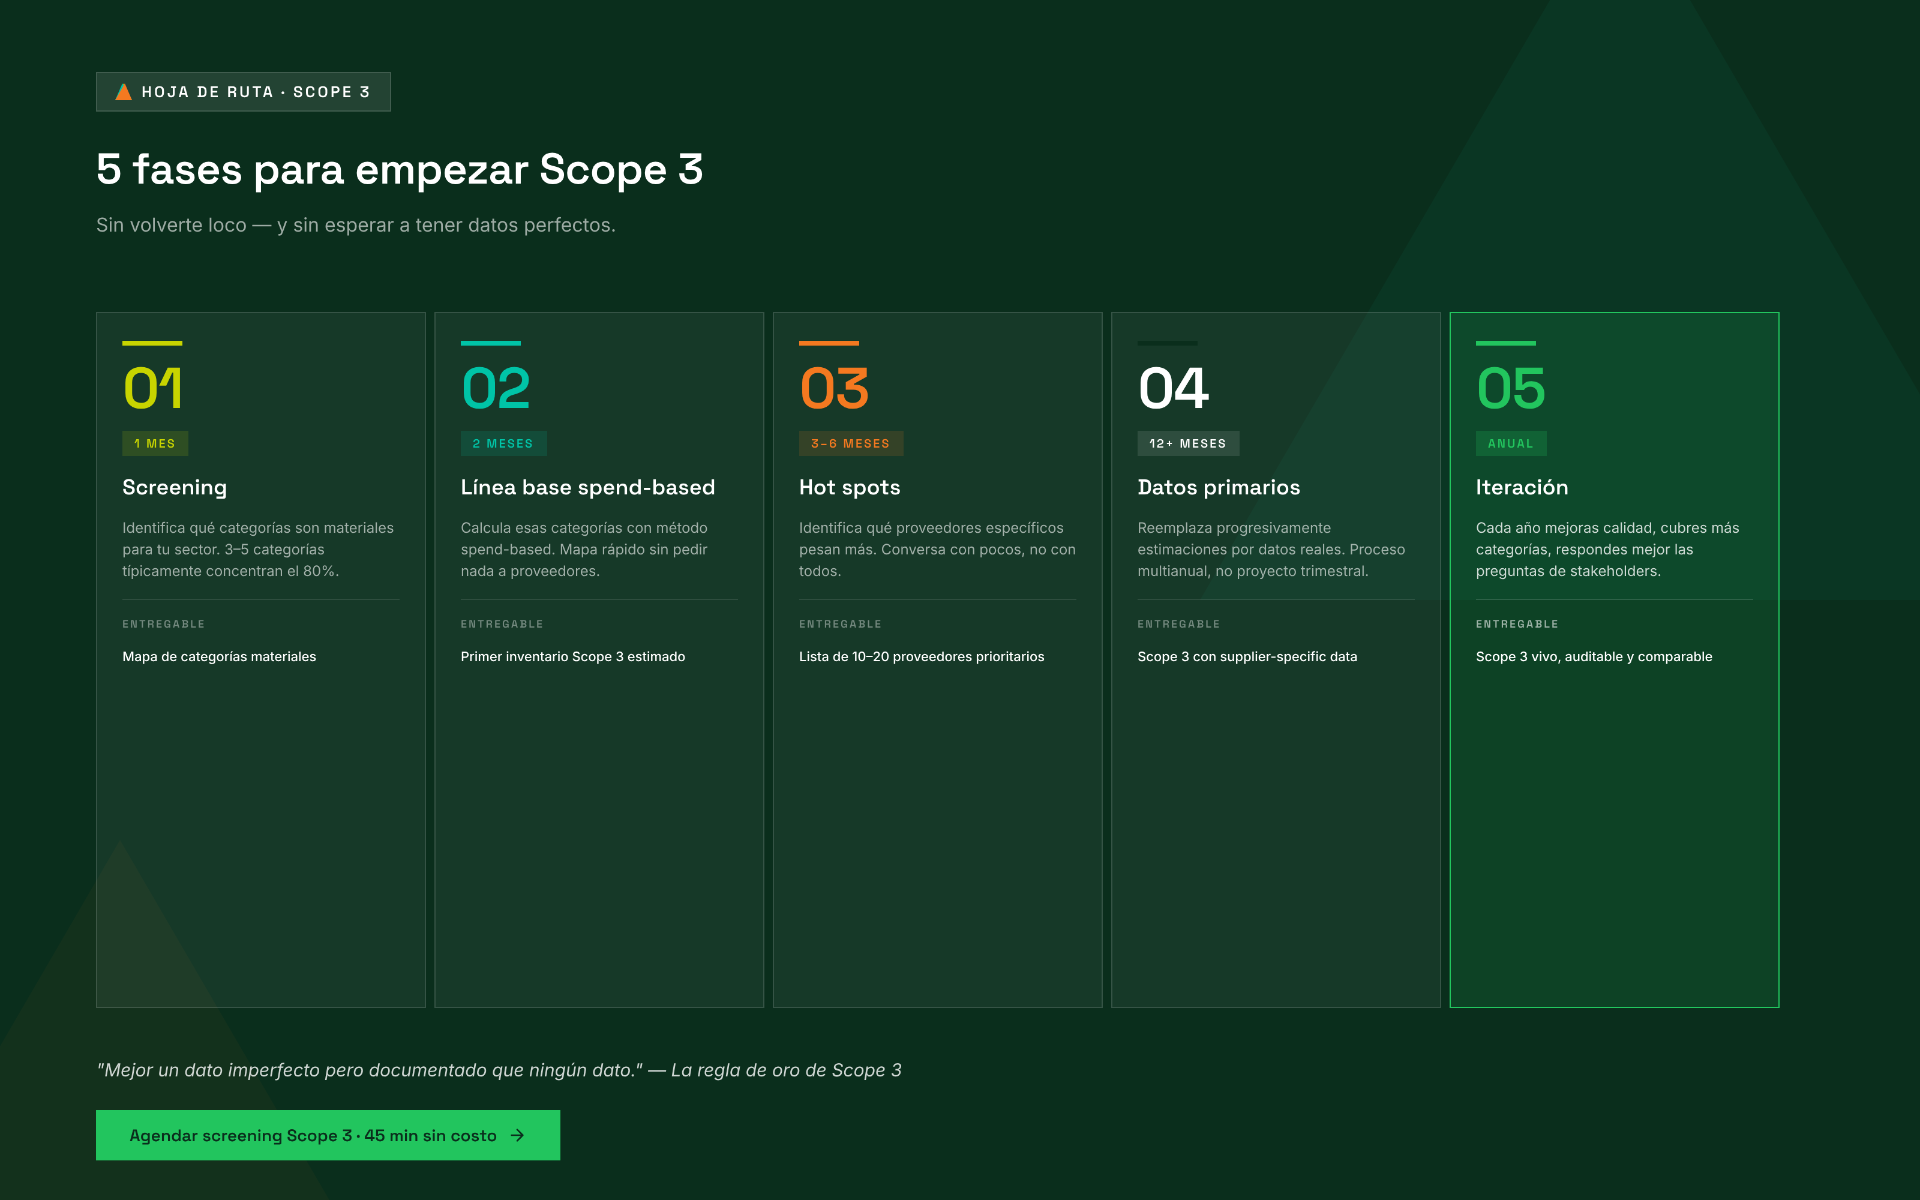Open the Screening card title
This screenshot has height=1200, width=1920.
(x=174, y=487)
